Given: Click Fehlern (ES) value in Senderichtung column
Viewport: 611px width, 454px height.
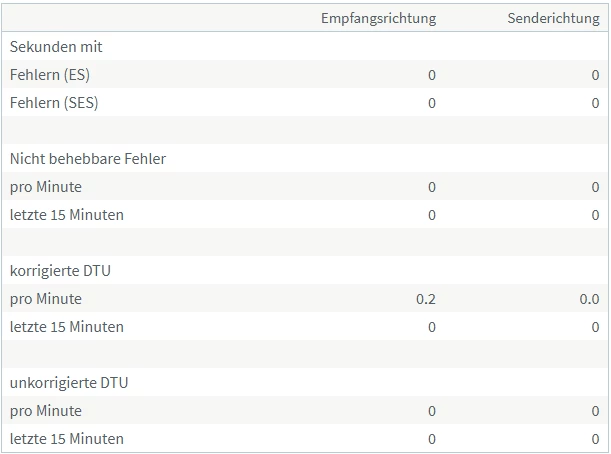Looking at the screenshot, I should click(595, 74).
